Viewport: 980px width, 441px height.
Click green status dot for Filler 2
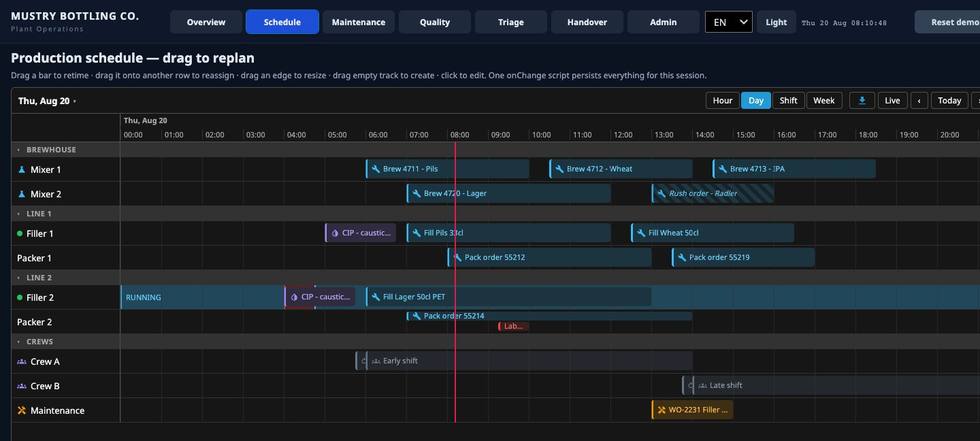(x=20, y=298)
